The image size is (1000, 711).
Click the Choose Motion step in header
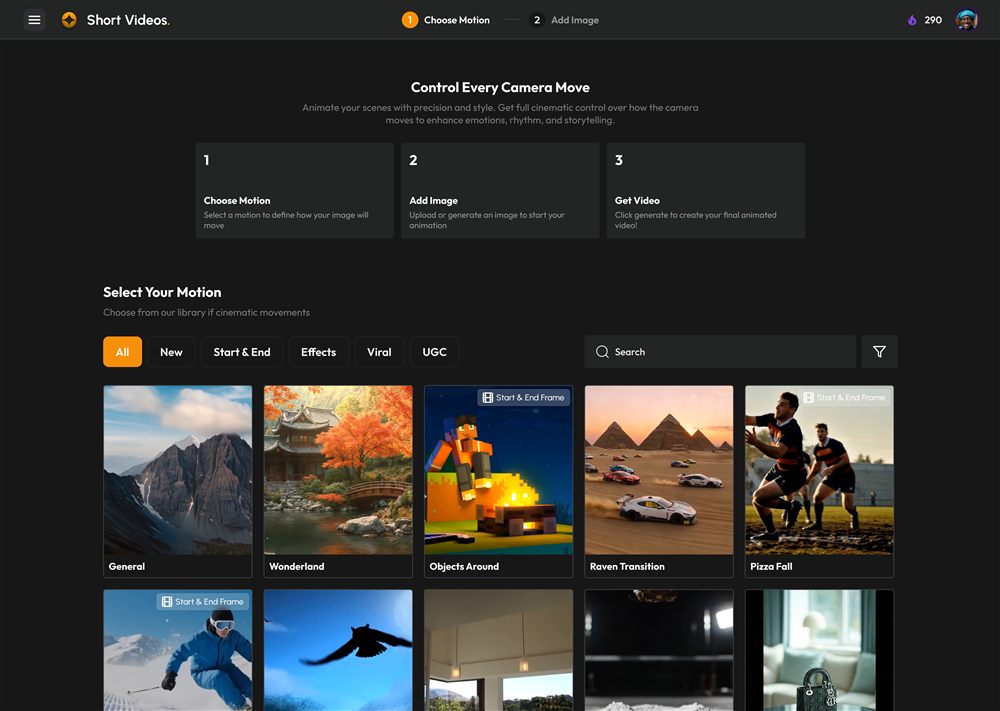point(446,20)
